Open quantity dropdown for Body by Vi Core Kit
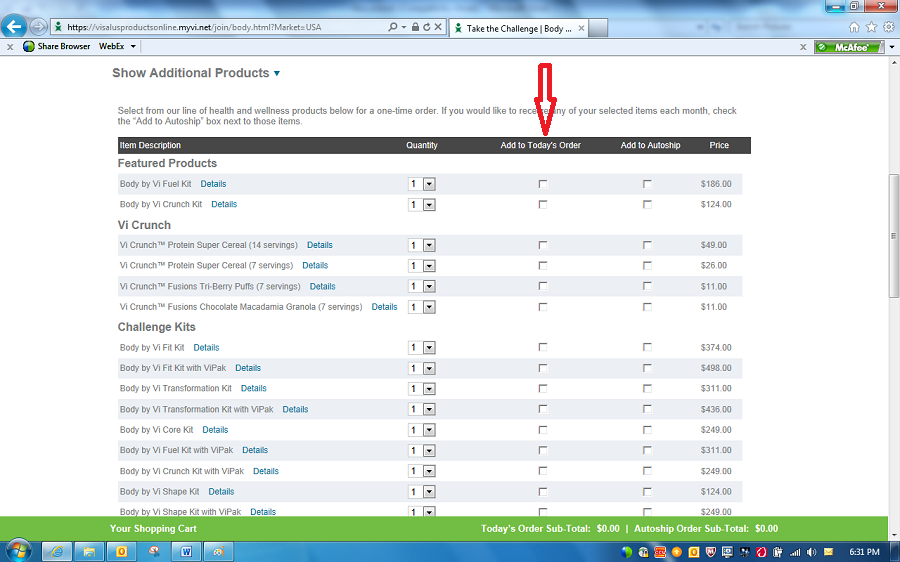 click(x=429, y=430)
